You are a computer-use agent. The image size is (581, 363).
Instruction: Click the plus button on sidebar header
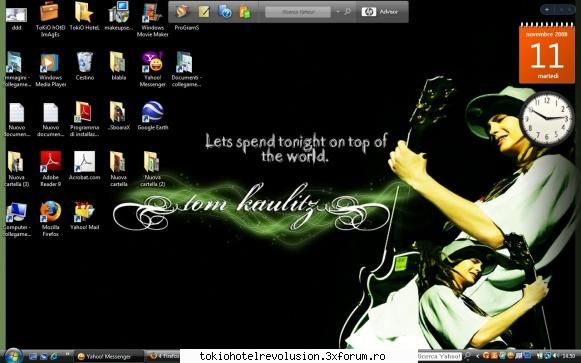pos(547,10)
